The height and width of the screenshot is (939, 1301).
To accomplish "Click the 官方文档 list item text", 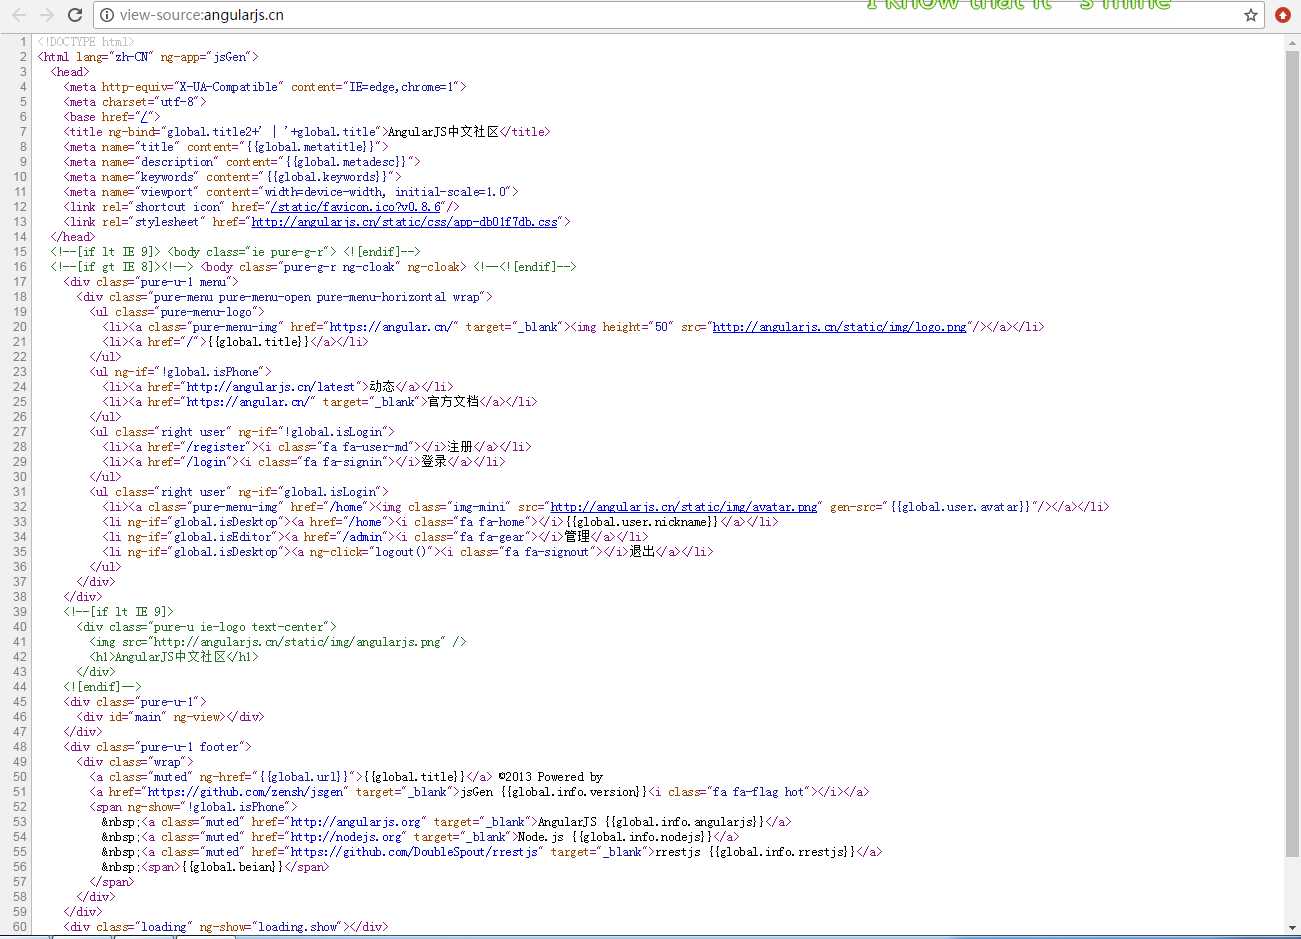I will (453, 402).
